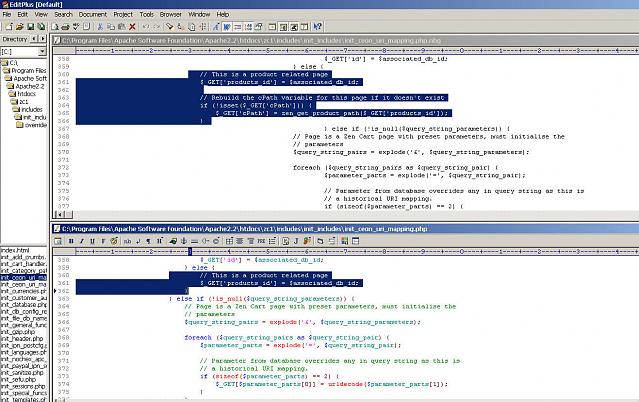Click the Italic icon in HTML toolbar

tap(82, 241)
